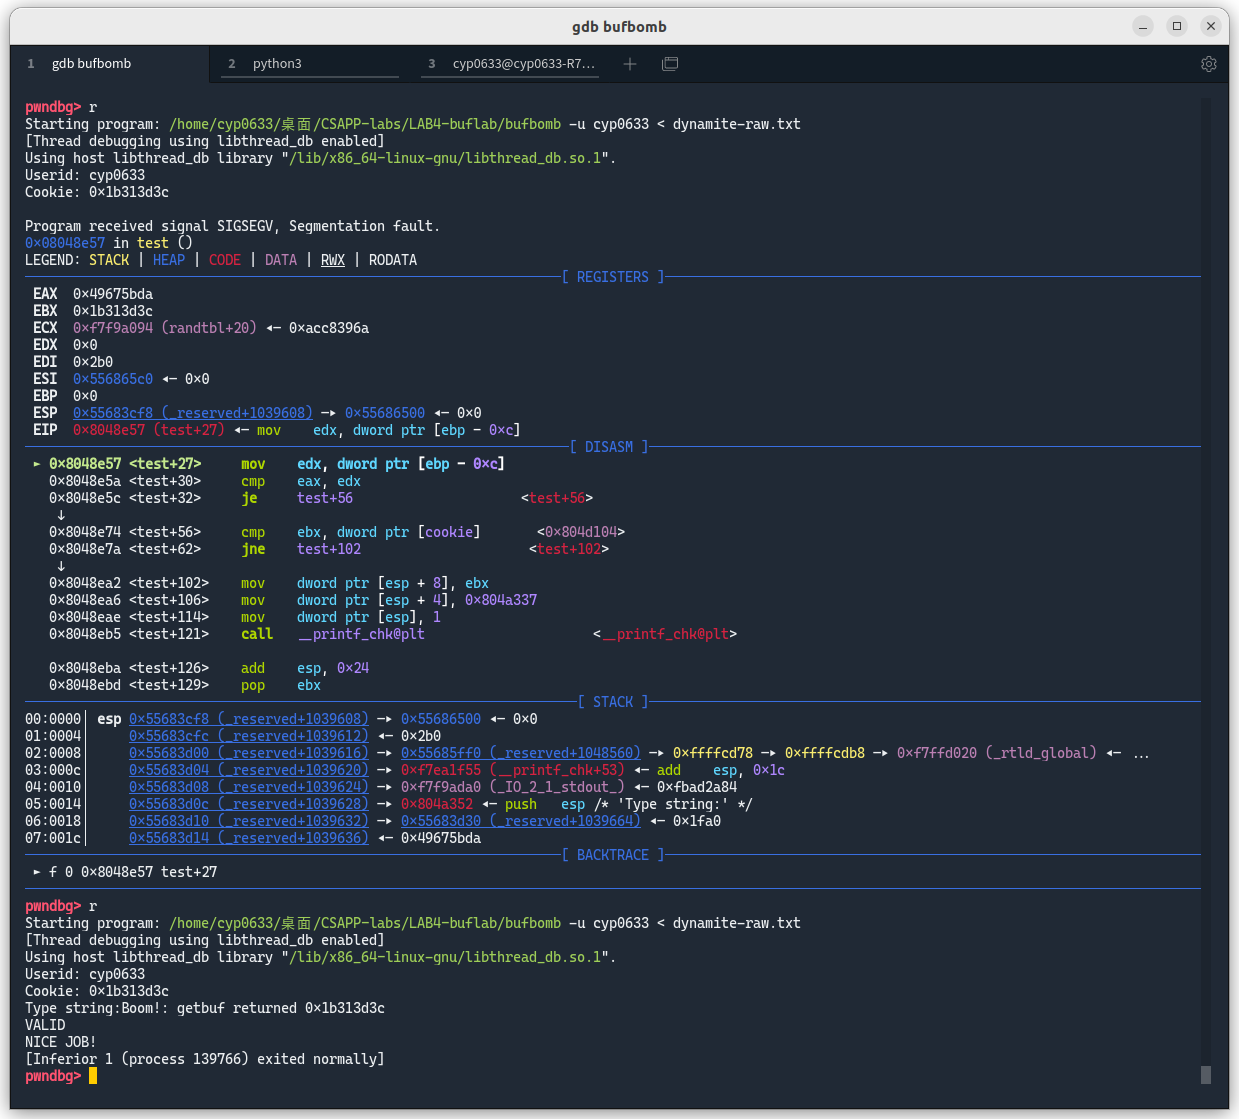Click the current instruction address 0x8048e57 <test+27>

125,464
